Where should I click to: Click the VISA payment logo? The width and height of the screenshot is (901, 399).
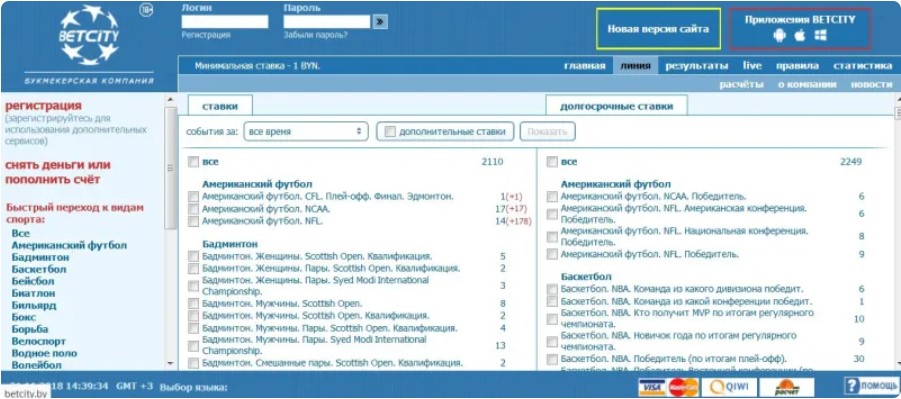[x=652, y=388]
